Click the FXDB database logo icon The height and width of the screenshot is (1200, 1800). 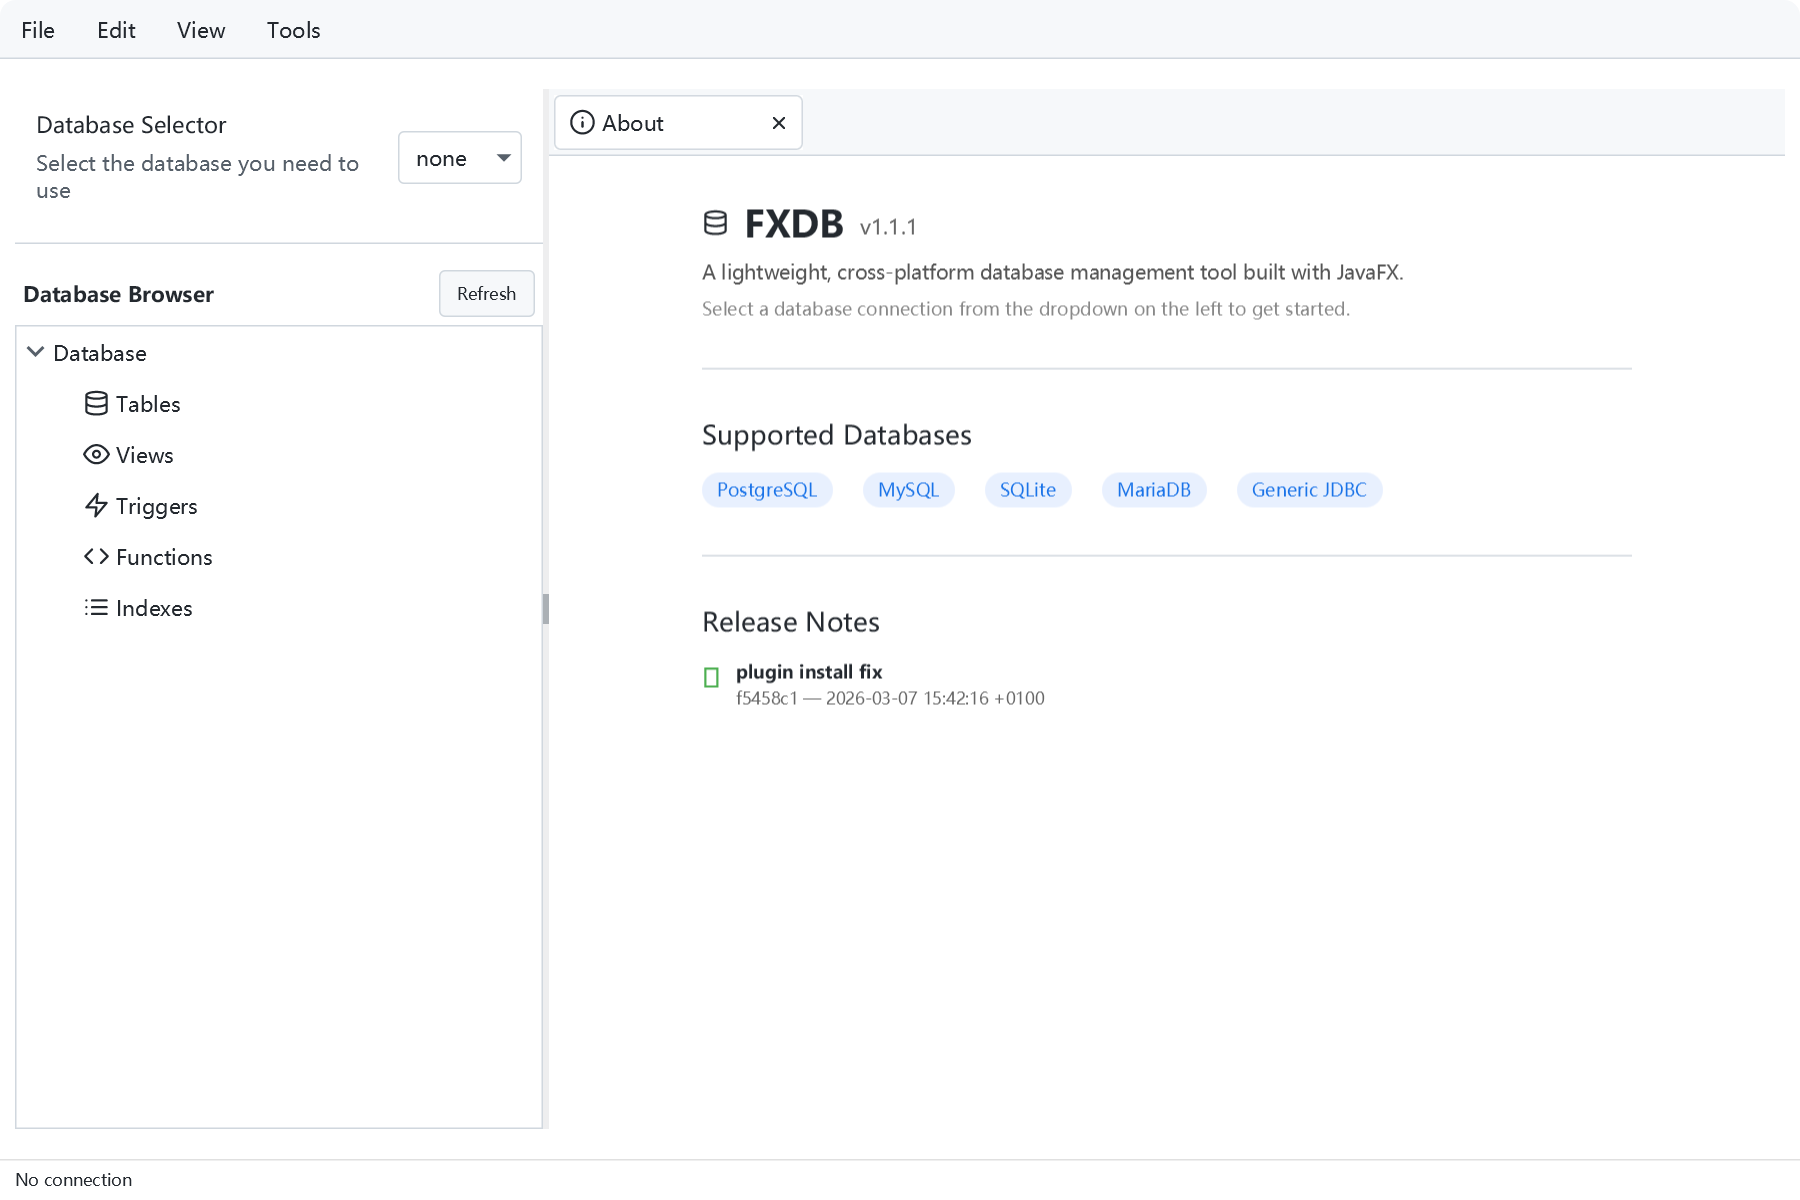click(715, 223)
